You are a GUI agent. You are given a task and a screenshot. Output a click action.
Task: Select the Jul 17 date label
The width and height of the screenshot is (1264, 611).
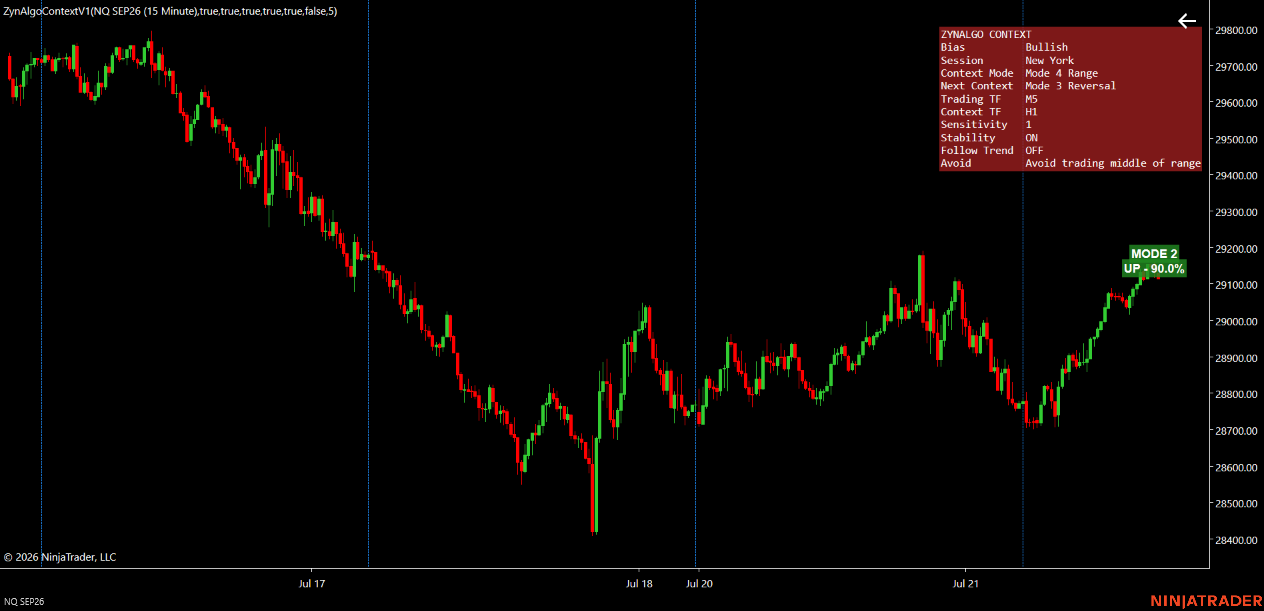(x=312, y=583)
